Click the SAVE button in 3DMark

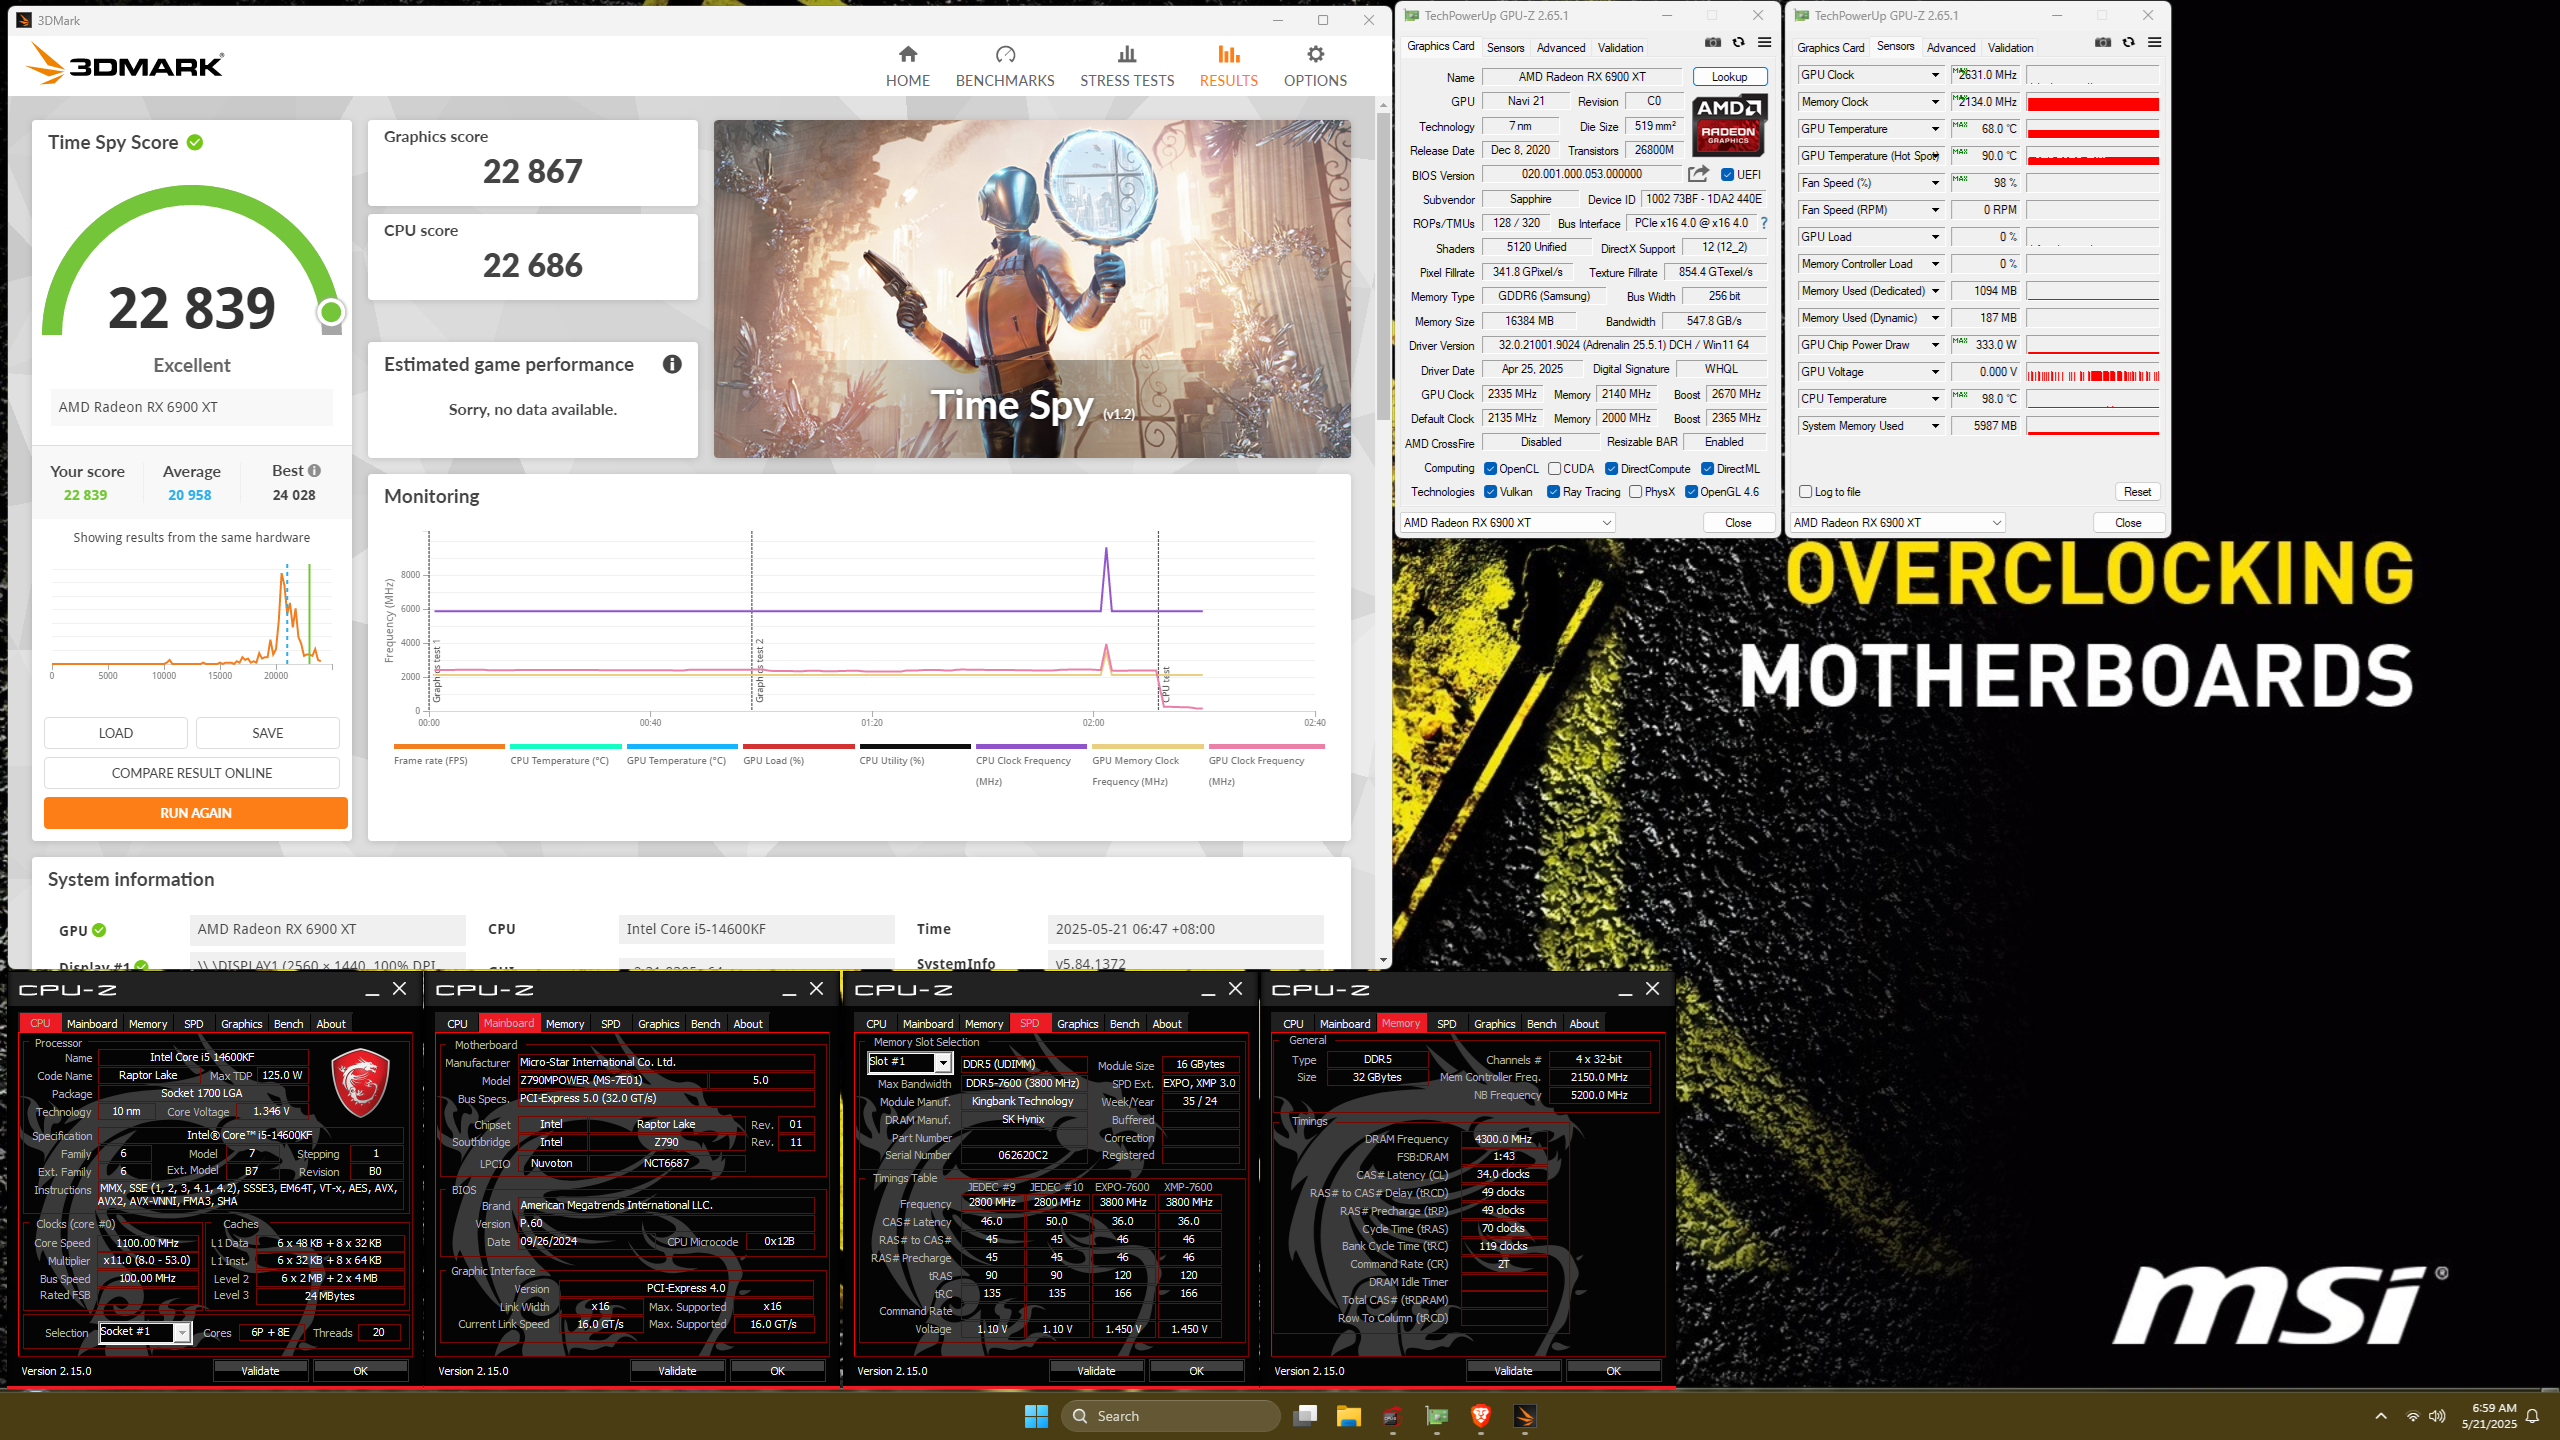point(268,733)
